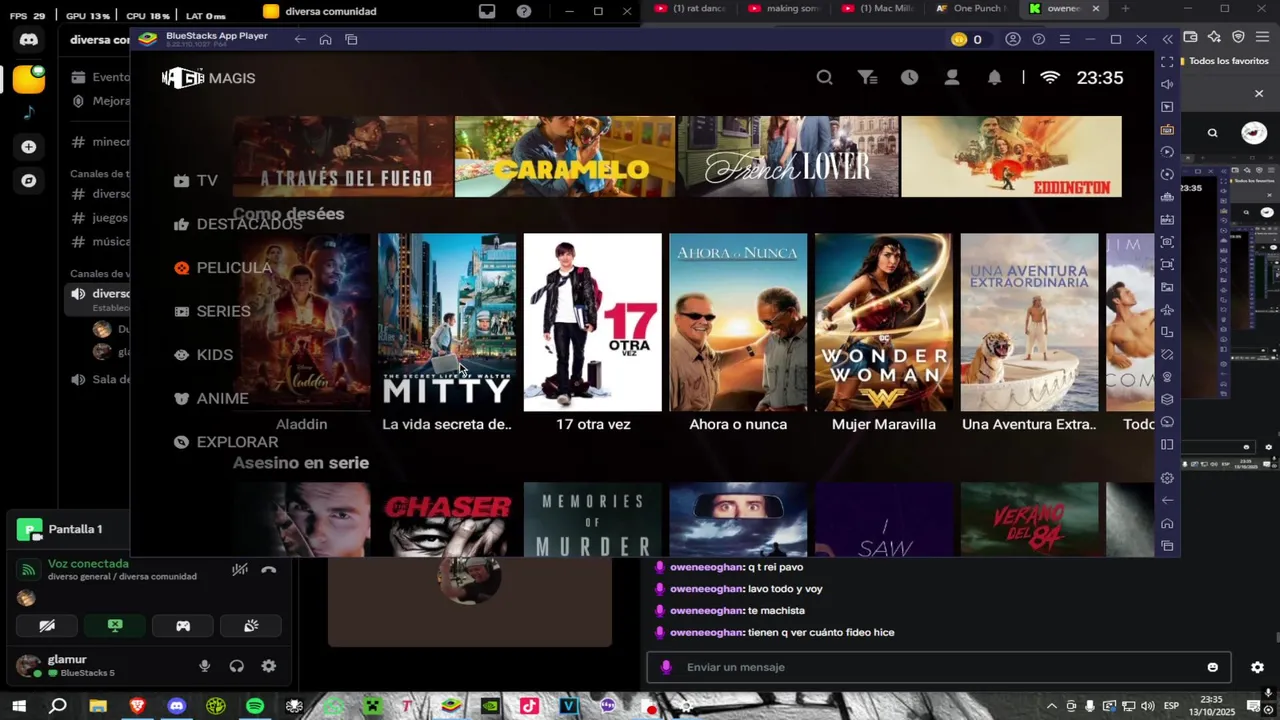Select TV in MAGIS side menu

(x=196, y=181)
